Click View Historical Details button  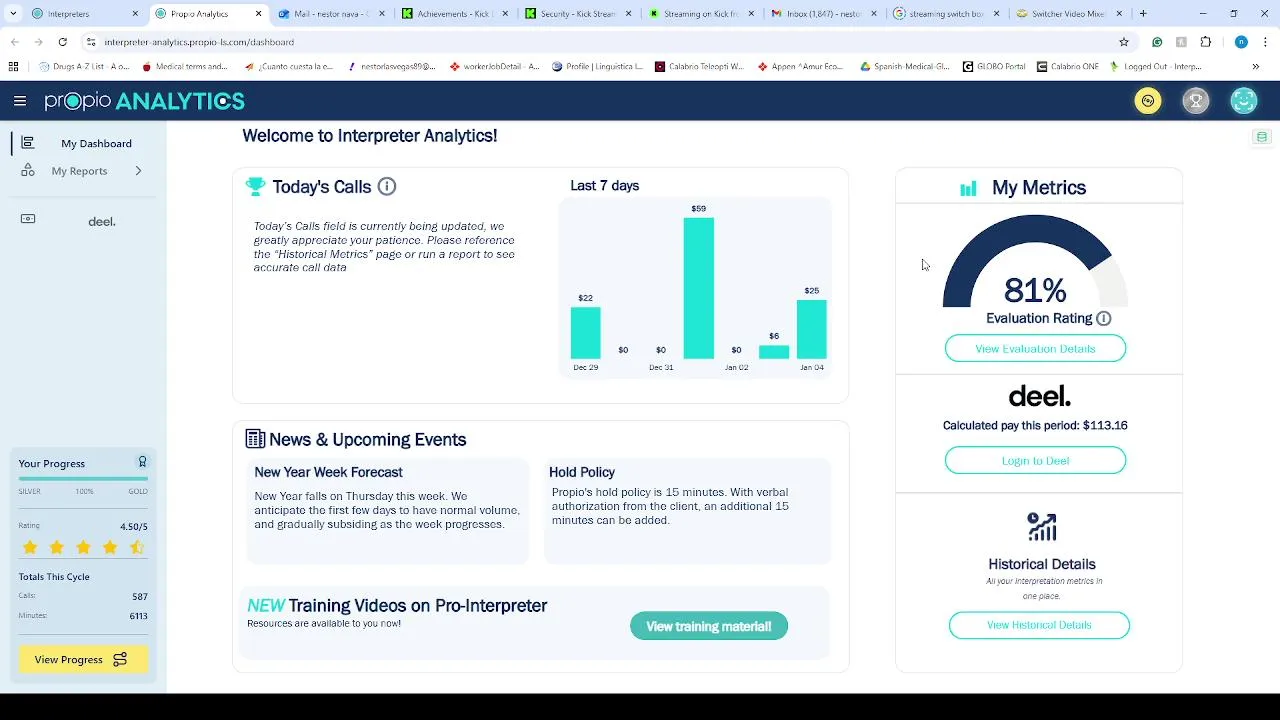click(1039, 625)
